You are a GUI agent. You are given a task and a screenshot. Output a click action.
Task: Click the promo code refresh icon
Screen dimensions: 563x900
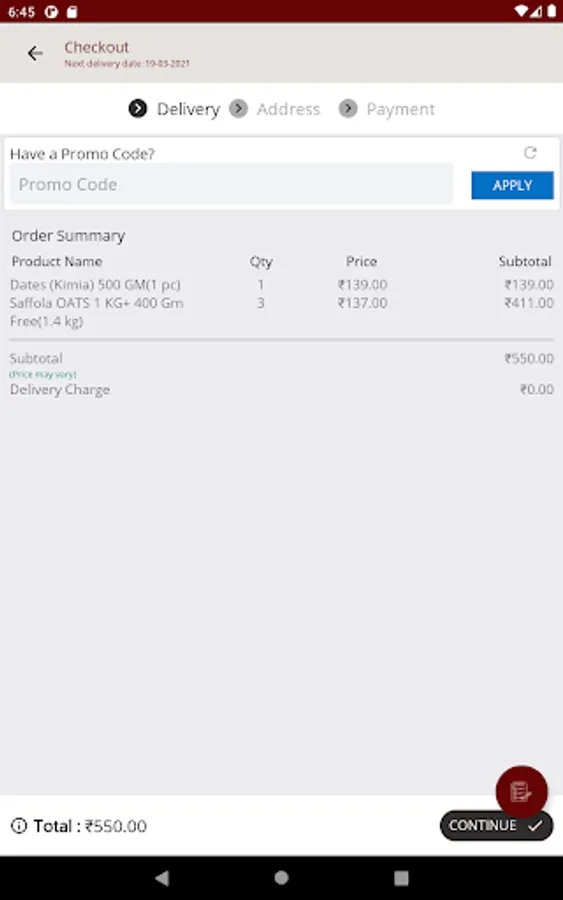tap(530, 153)
